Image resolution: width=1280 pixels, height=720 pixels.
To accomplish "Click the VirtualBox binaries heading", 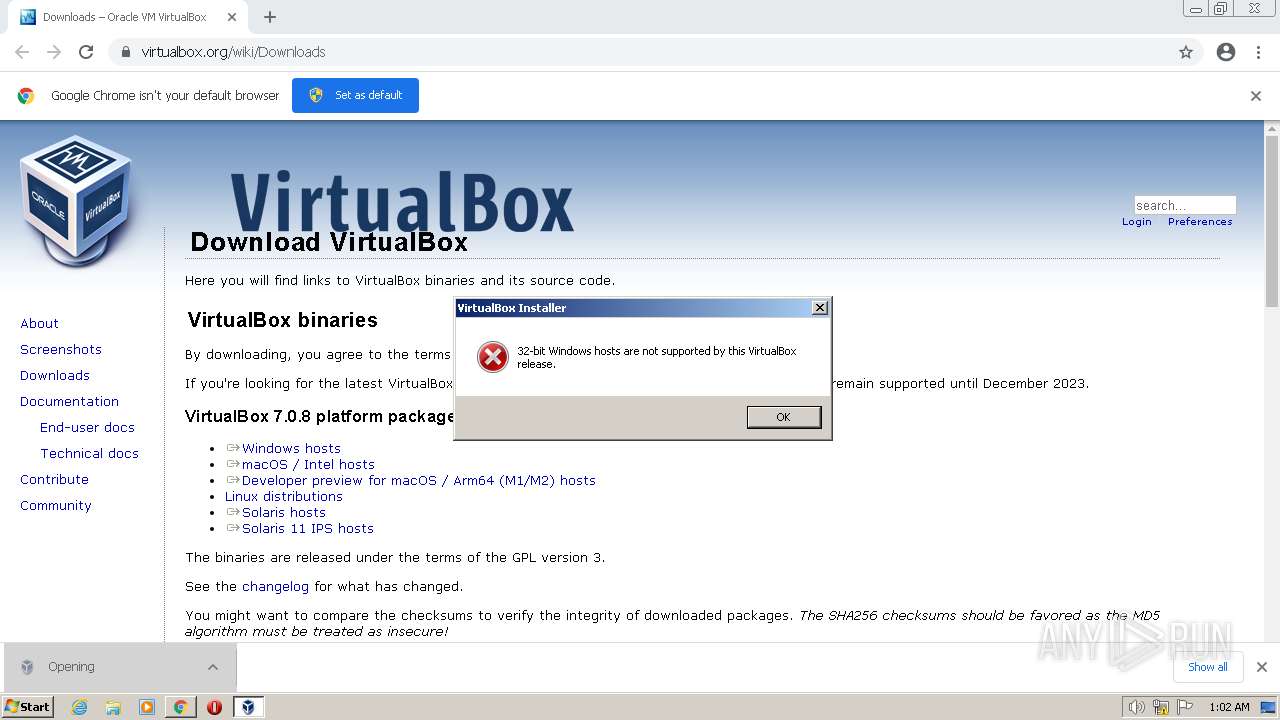I will [x=282, y=320].
